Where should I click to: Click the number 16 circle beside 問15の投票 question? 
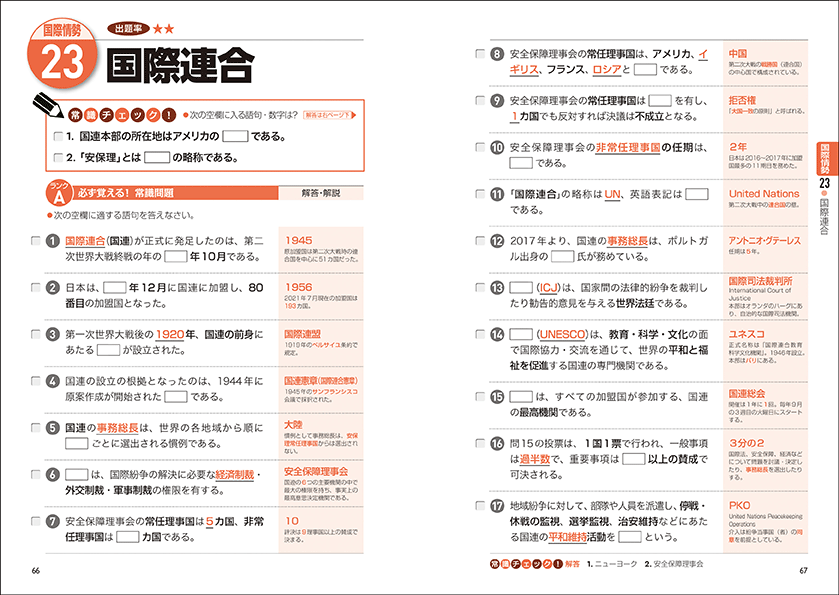497,444
